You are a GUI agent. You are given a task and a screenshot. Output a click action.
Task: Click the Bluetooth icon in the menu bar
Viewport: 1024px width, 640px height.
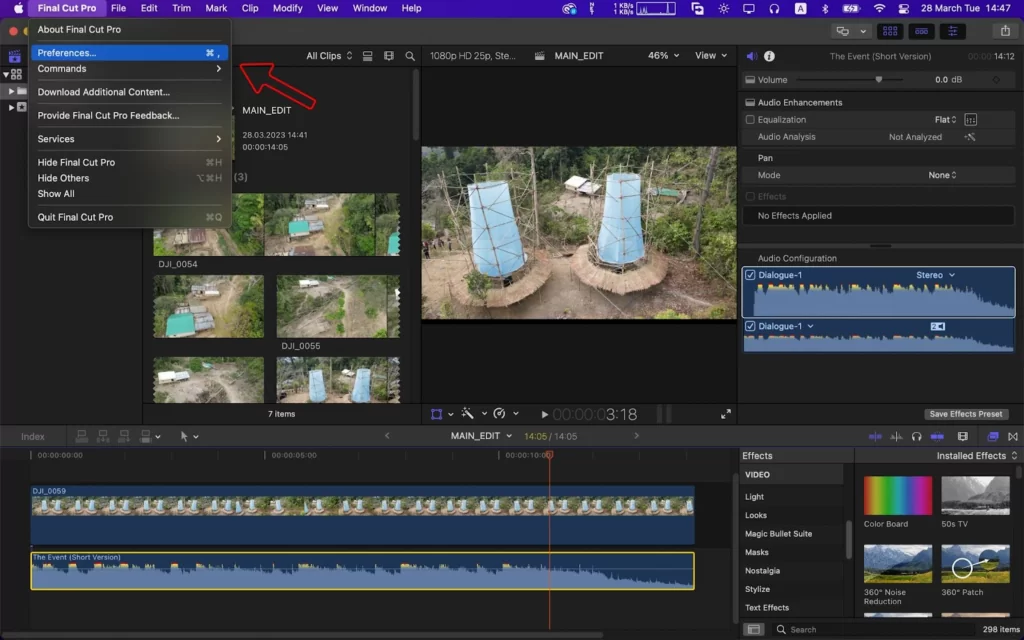click(825, 8)
